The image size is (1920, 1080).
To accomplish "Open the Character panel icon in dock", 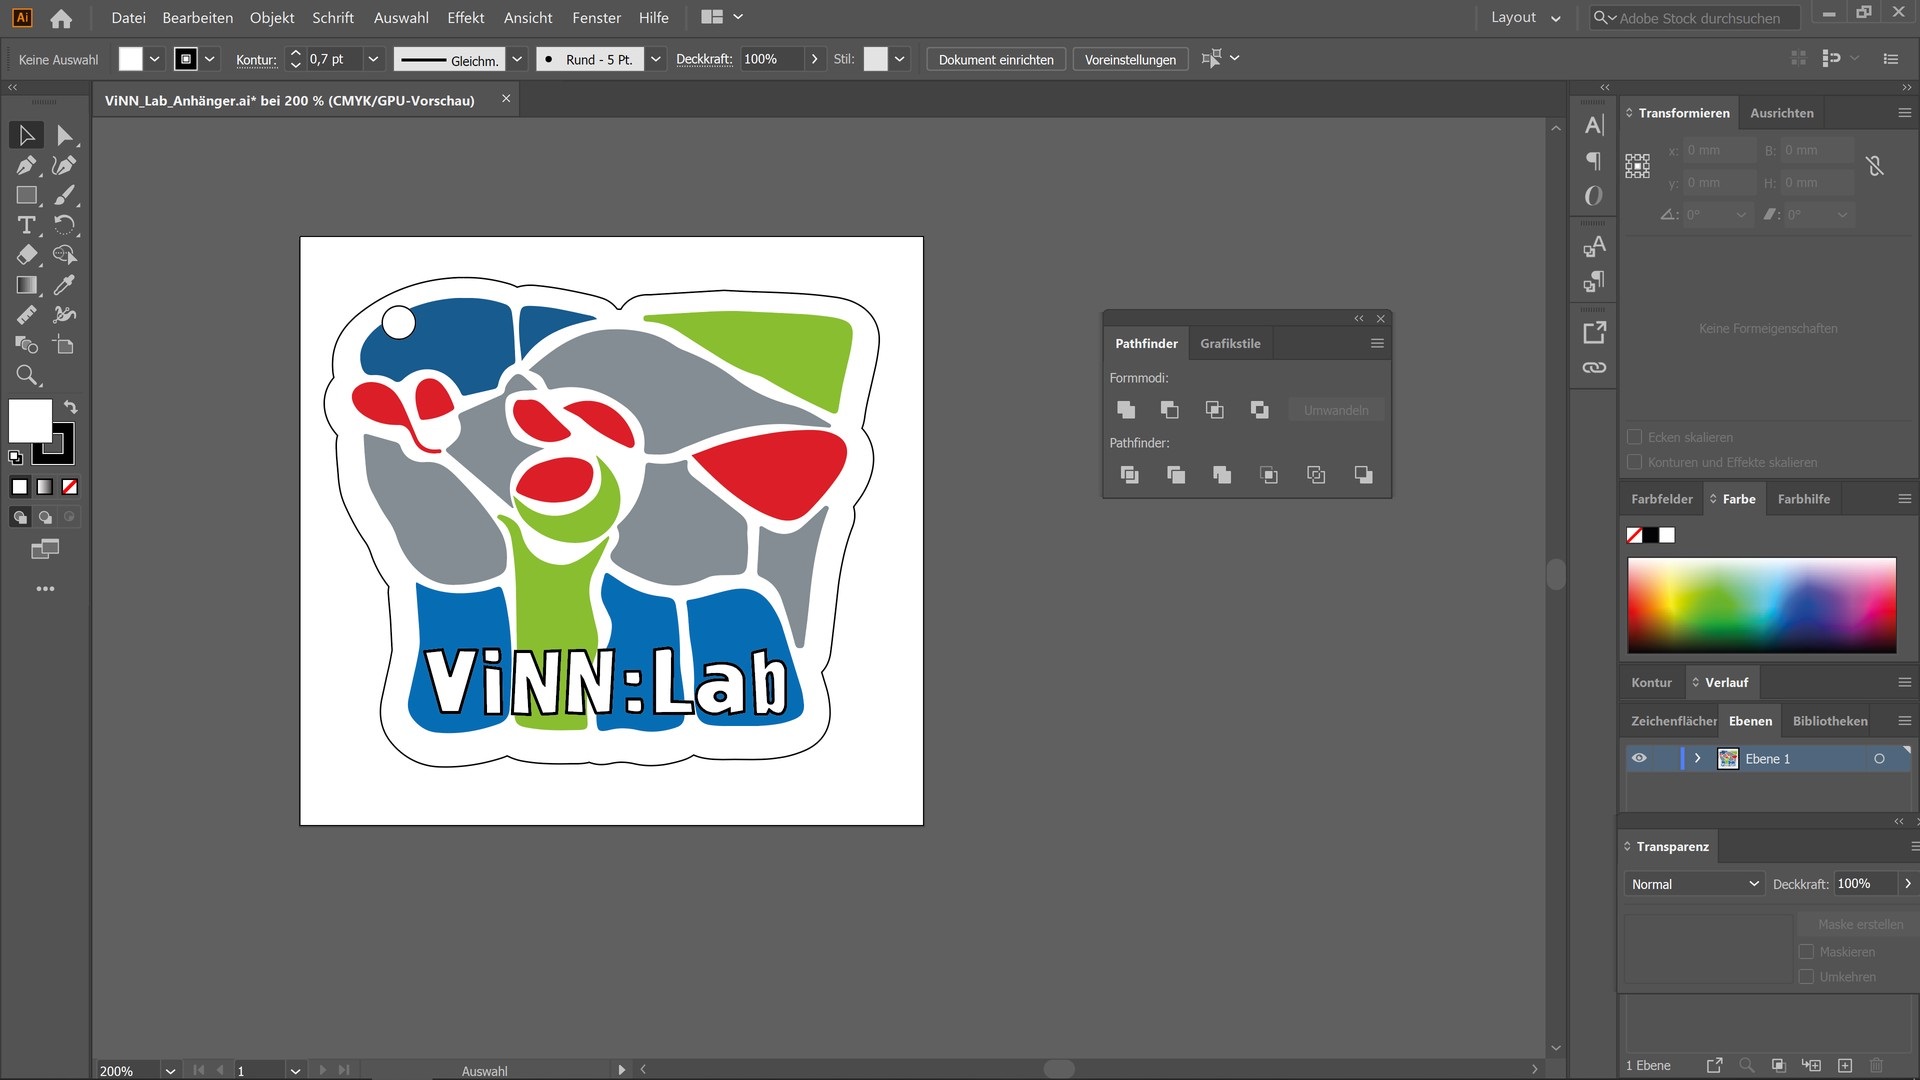I will (1594, 125).
